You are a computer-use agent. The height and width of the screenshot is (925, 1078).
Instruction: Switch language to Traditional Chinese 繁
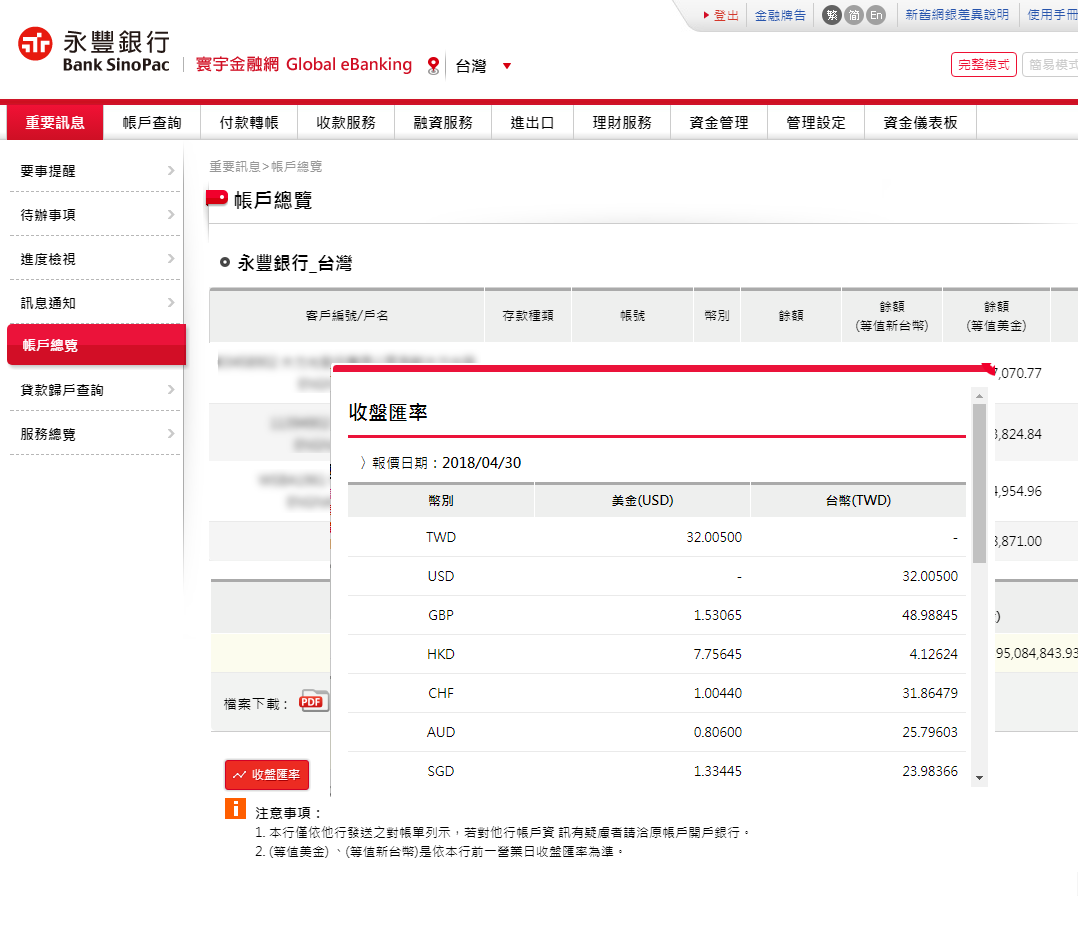(x=832, y=15)
